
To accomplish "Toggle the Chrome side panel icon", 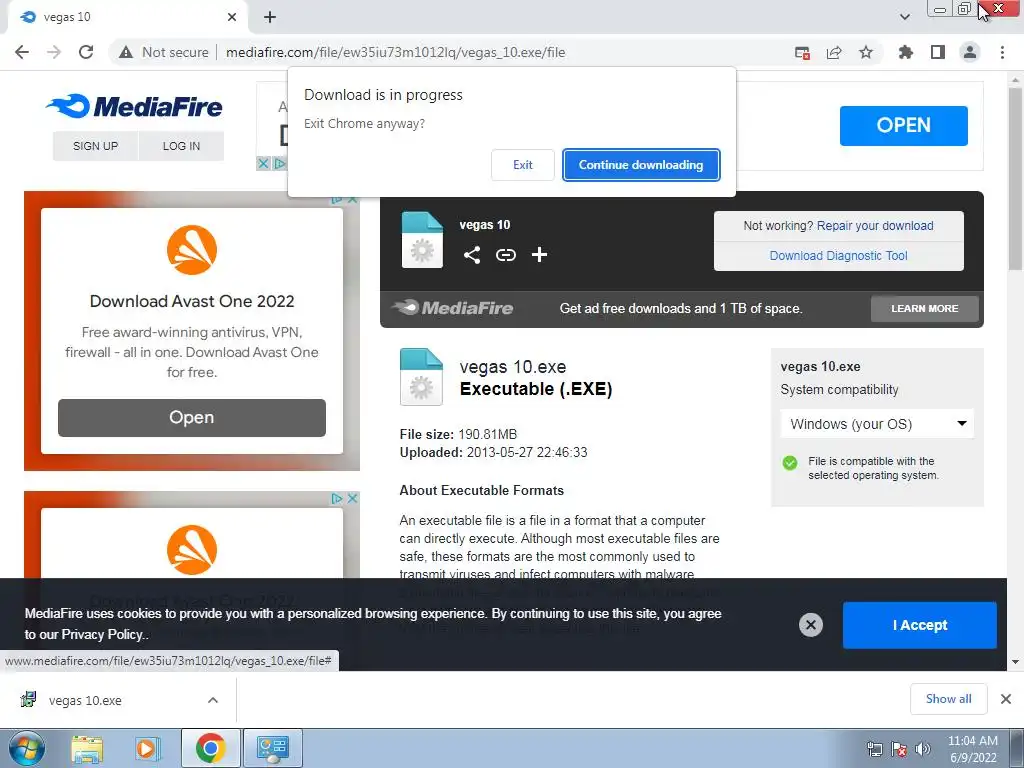I will coord(938,52).
